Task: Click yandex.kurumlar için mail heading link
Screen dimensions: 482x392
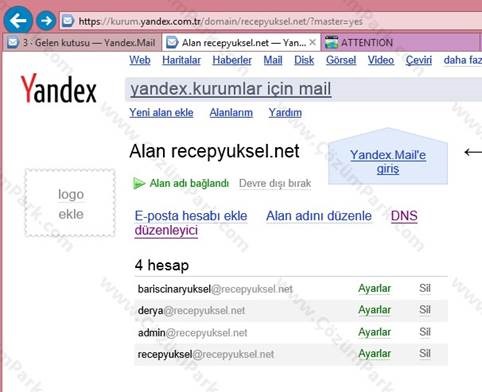Action: point(231,89)
